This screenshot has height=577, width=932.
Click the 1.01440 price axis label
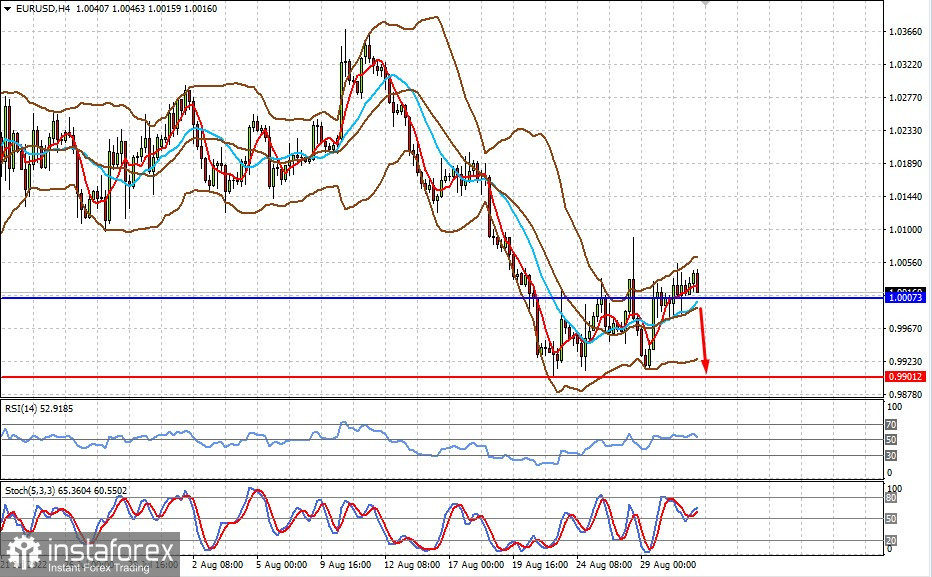(905, 197)
